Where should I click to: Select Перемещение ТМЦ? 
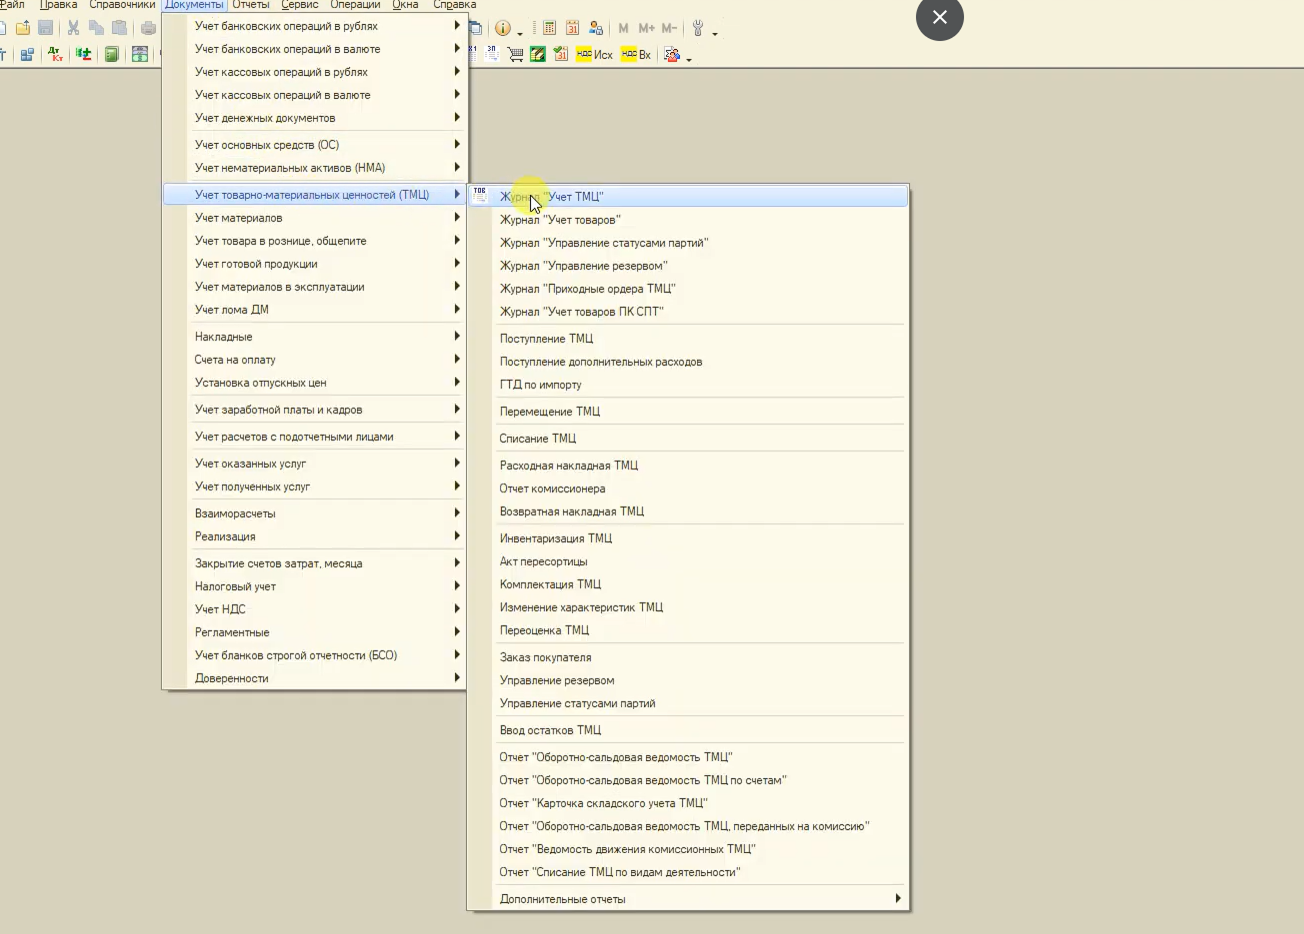tap(688, 412)
